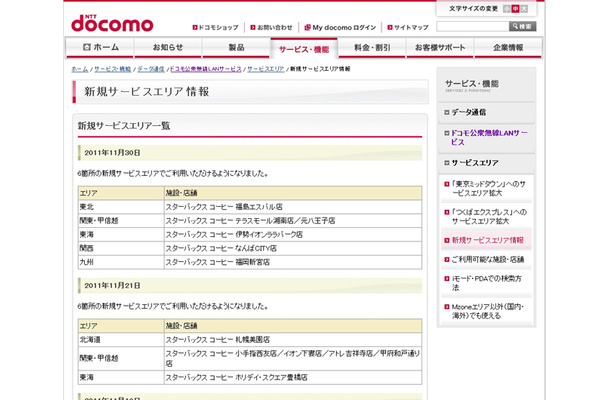Open sidebar 新規サービスエリア情報 link
Viewport: 610px width, 400px height.
pos(487,240)
